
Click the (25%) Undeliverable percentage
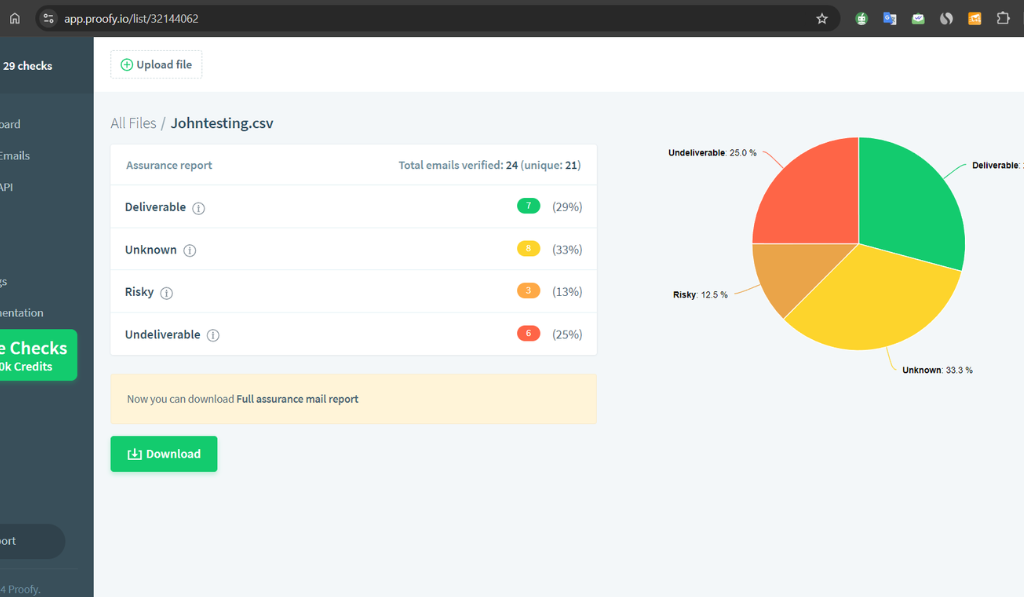tap(567, 334)
